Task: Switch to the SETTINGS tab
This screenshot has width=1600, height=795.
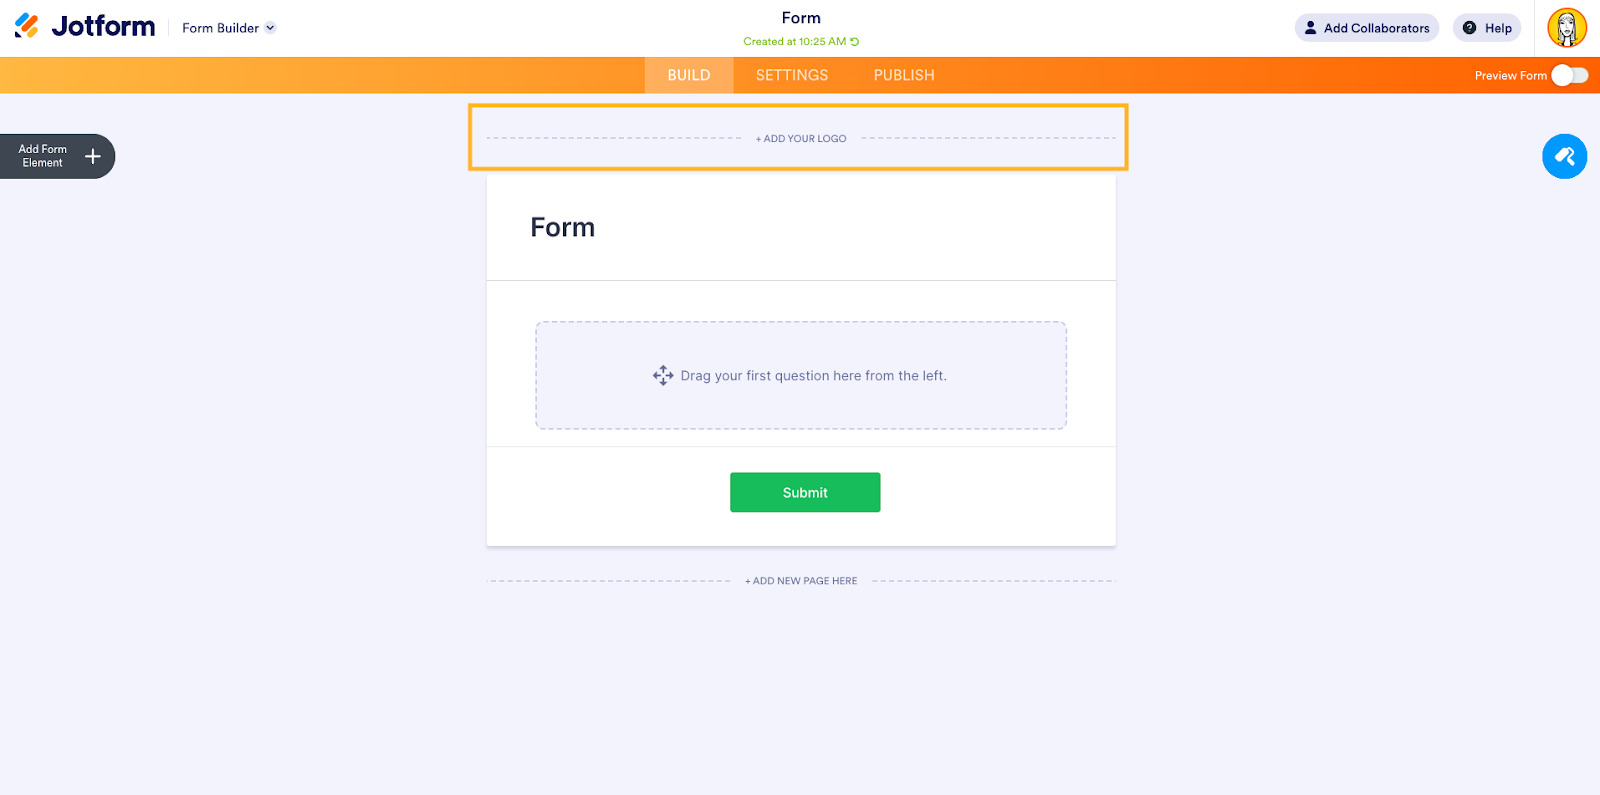Action: point(792,75)
